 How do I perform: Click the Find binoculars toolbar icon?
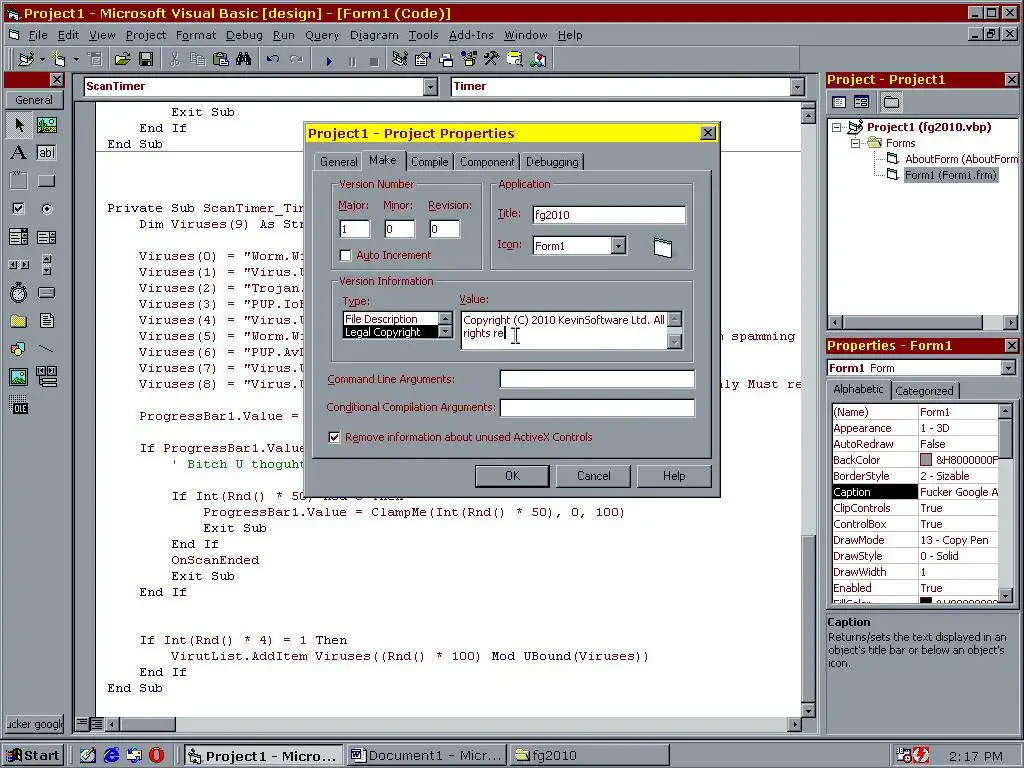pyautogui.click(x=244, y=60)
